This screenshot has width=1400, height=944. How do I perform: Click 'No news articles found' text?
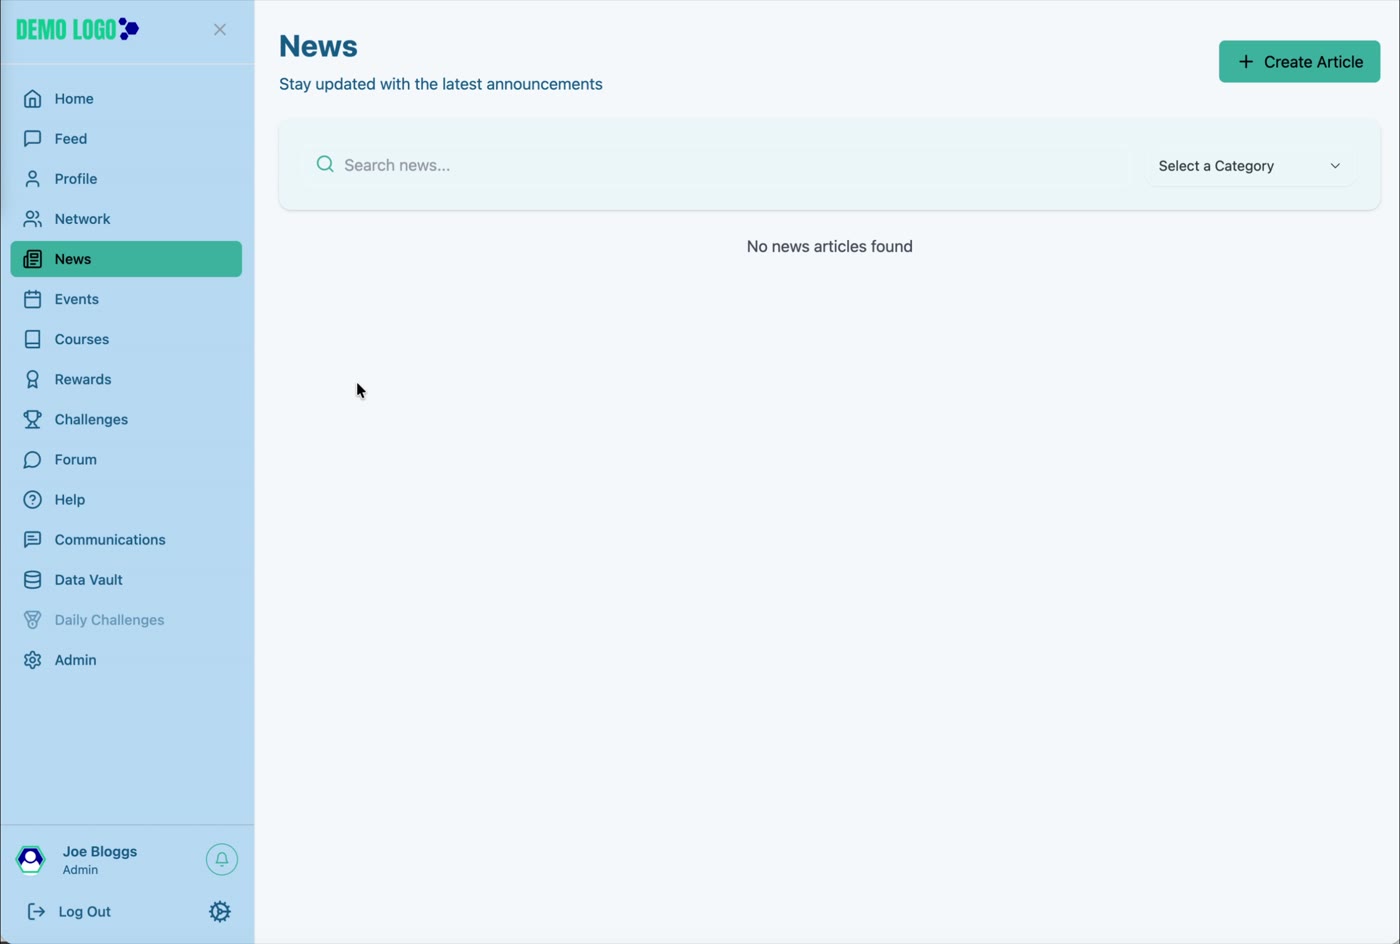[x=830, y=247]
